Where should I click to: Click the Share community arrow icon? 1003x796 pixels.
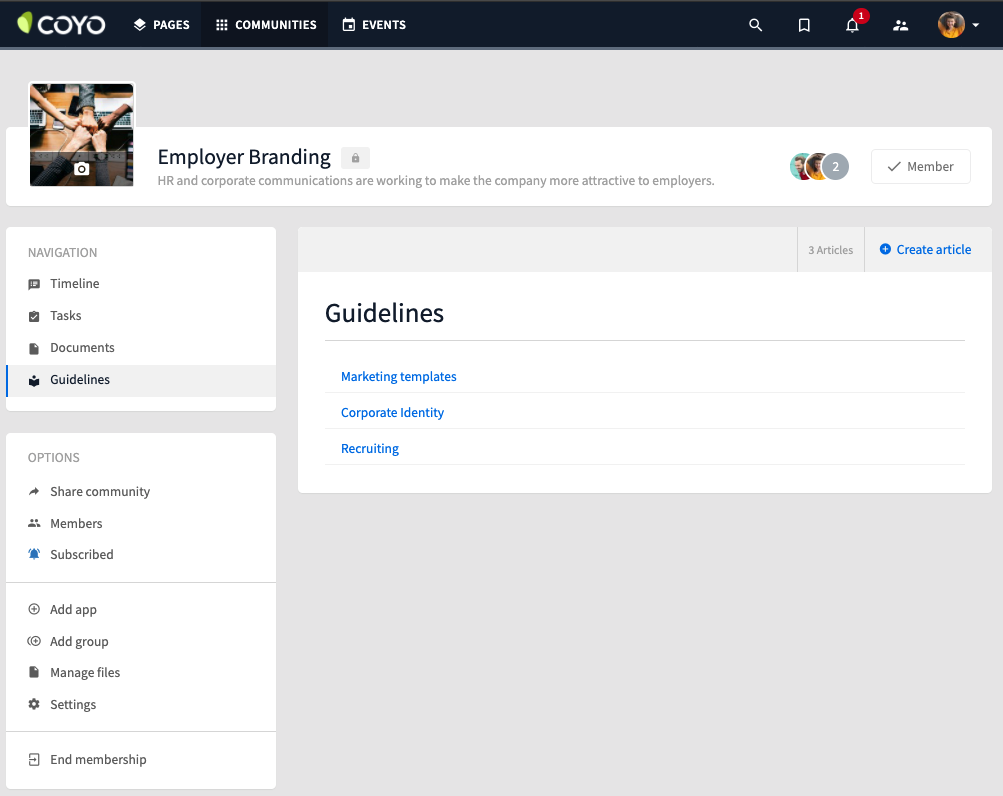[x=34, y=491]
